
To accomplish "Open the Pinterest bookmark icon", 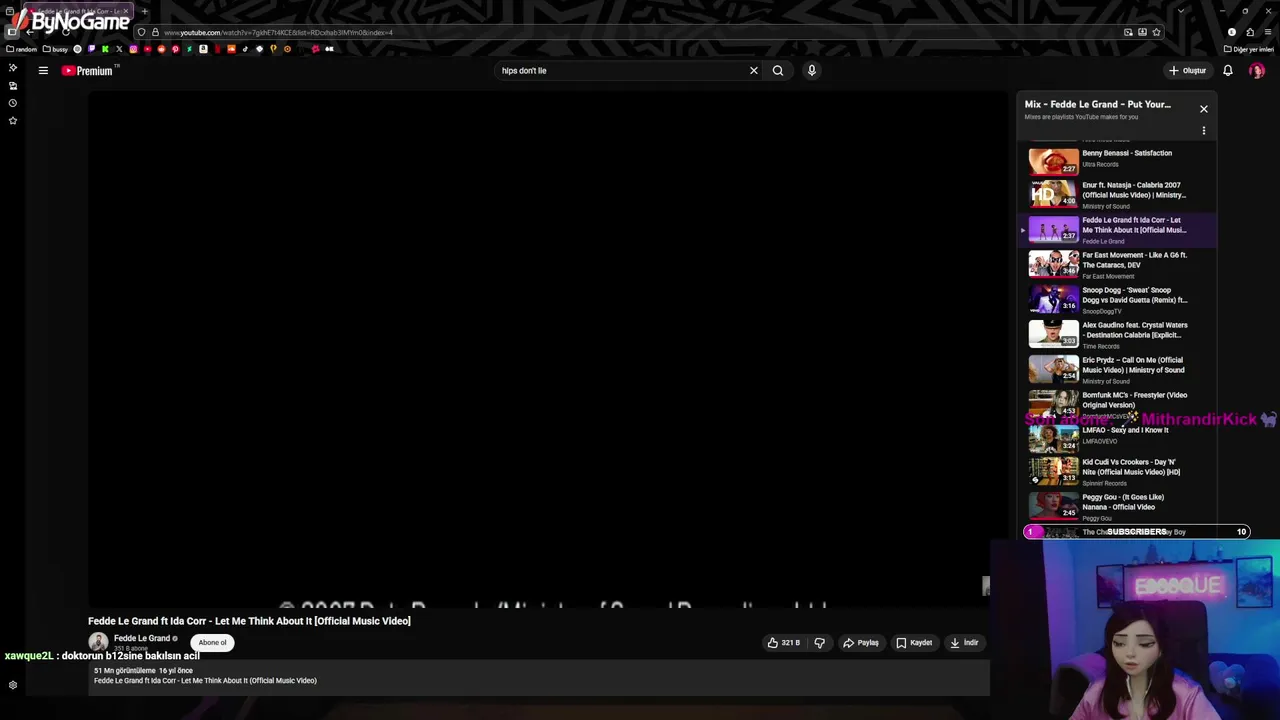I will tap(175, 49).
